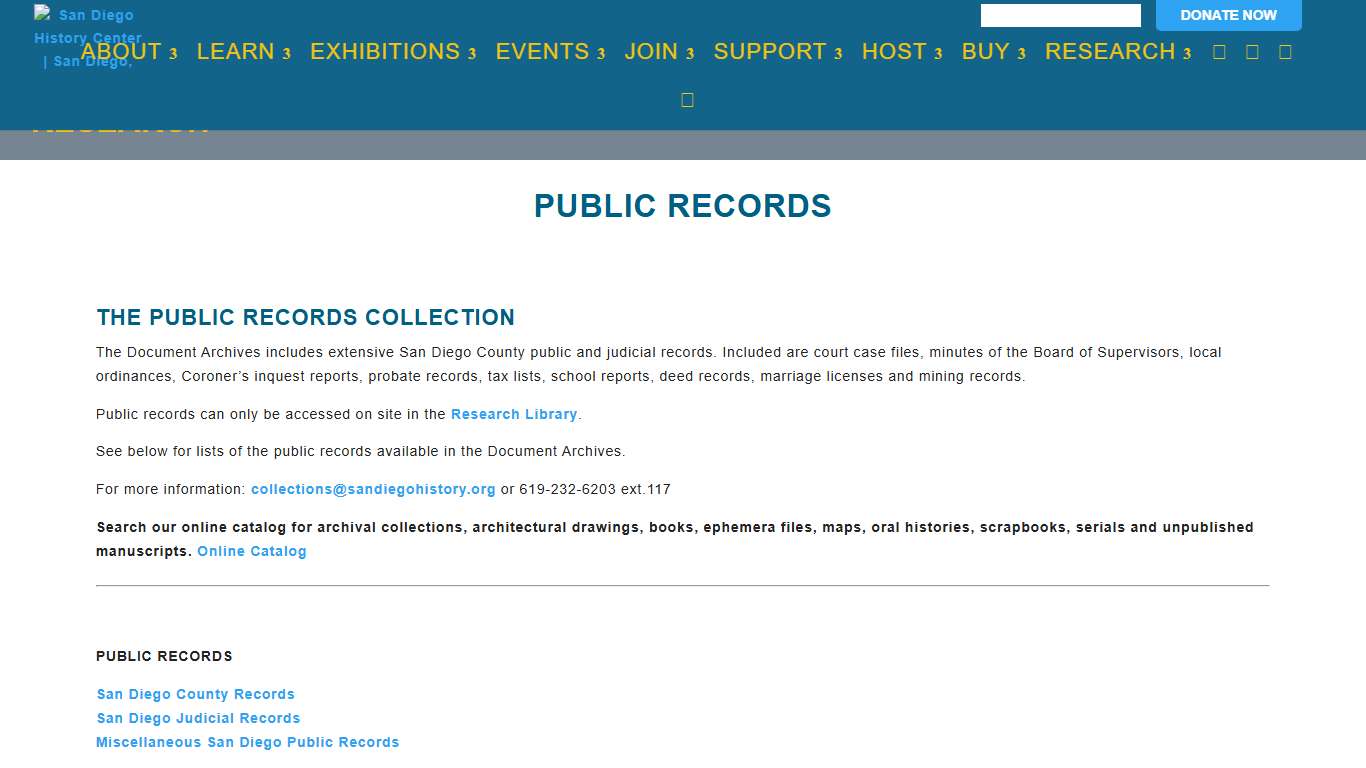This screenshot has width=1366, height=768.
Task: Click the first icon right of RESEARCH menu
Action: (x=1219, y=51)
